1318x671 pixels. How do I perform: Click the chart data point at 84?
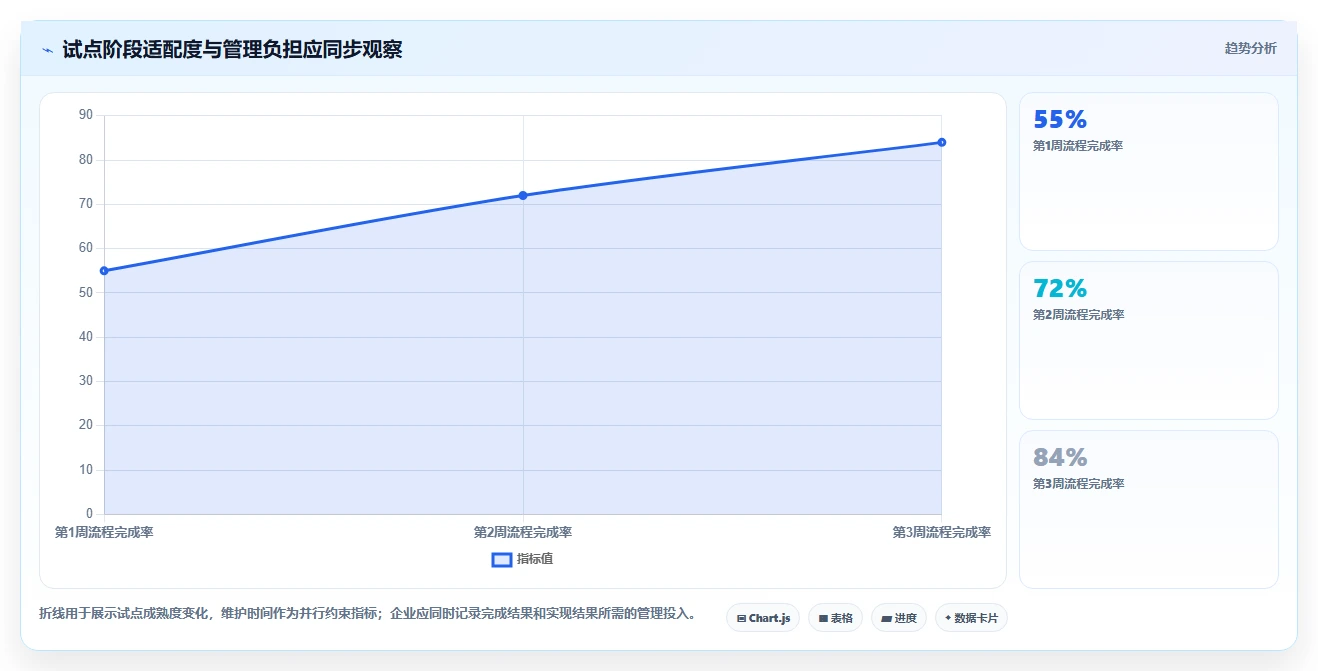tap(942, 142)
